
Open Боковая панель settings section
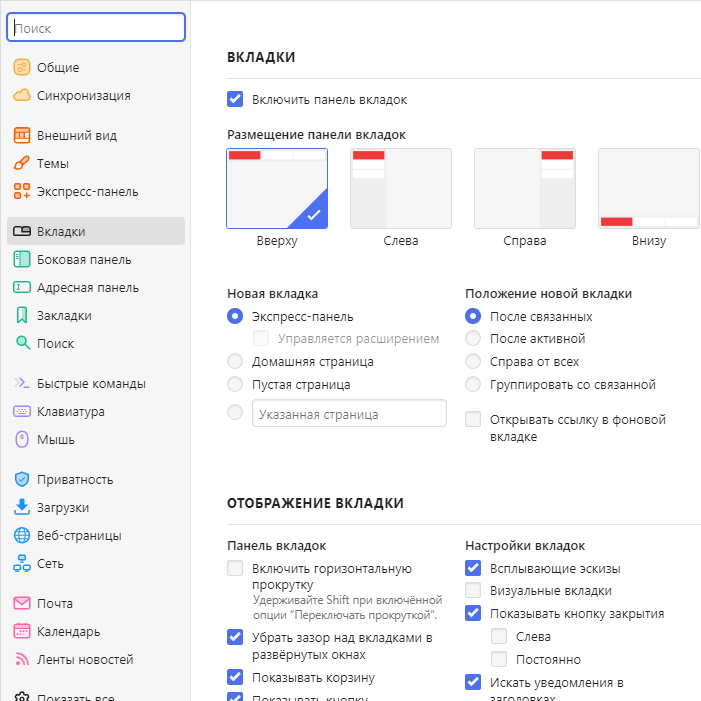[84, 260]
